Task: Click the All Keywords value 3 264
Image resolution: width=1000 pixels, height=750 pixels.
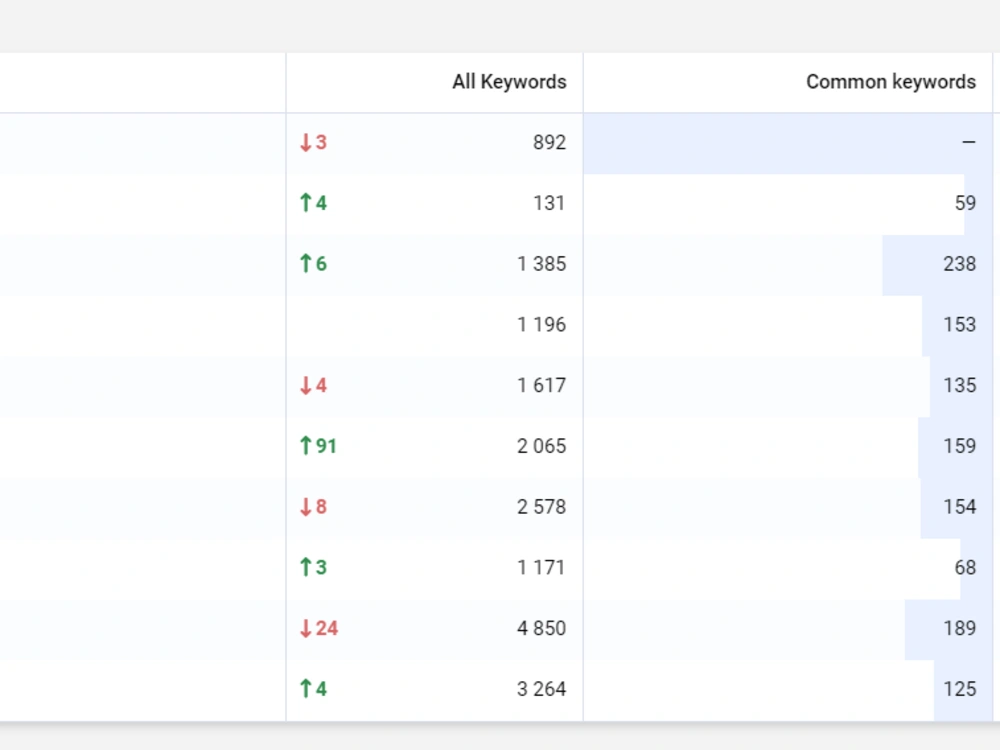Action: pos(541,689)
